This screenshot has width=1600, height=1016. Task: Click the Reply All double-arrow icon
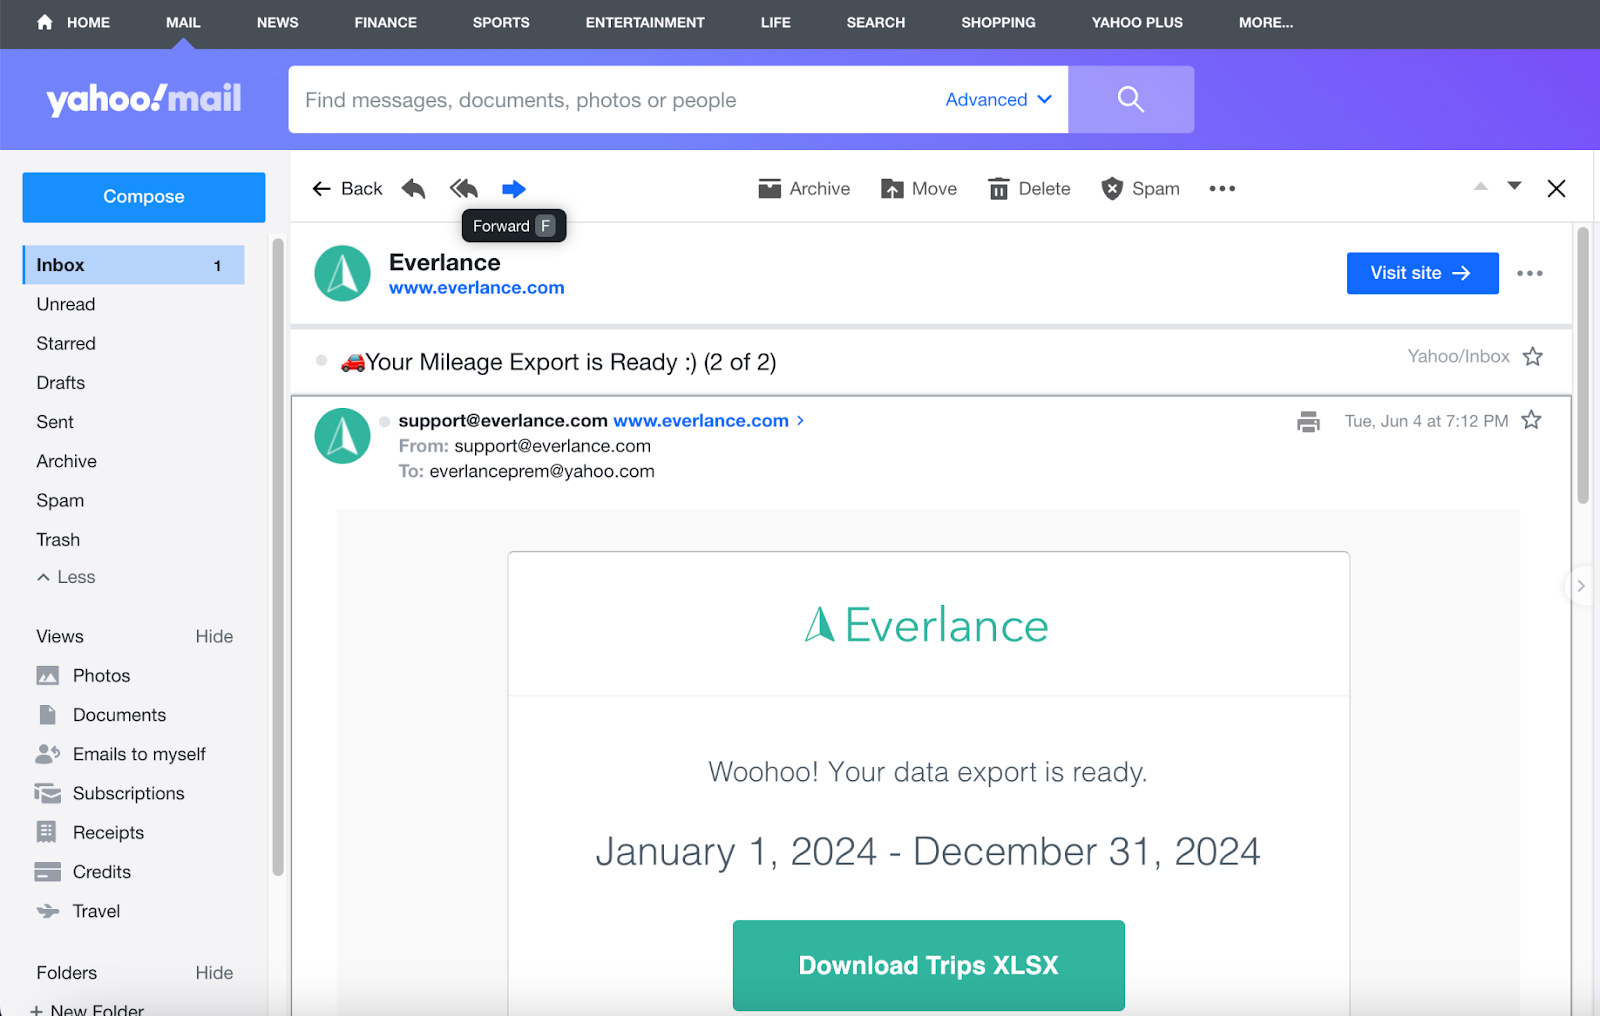pos(464,189)
